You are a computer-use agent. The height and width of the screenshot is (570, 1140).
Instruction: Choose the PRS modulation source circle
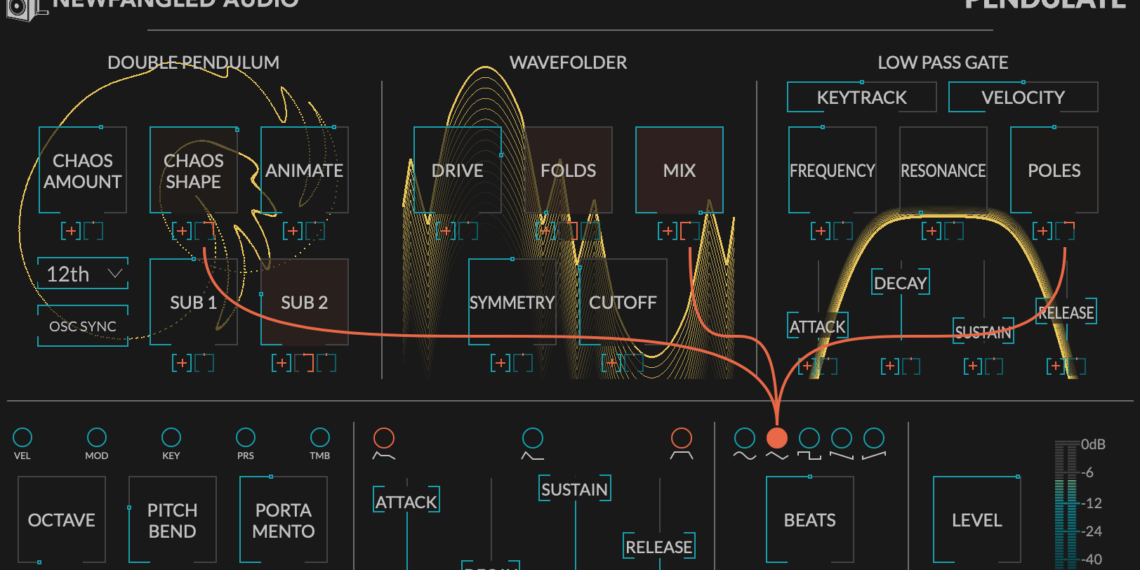[x=246, y=437]
